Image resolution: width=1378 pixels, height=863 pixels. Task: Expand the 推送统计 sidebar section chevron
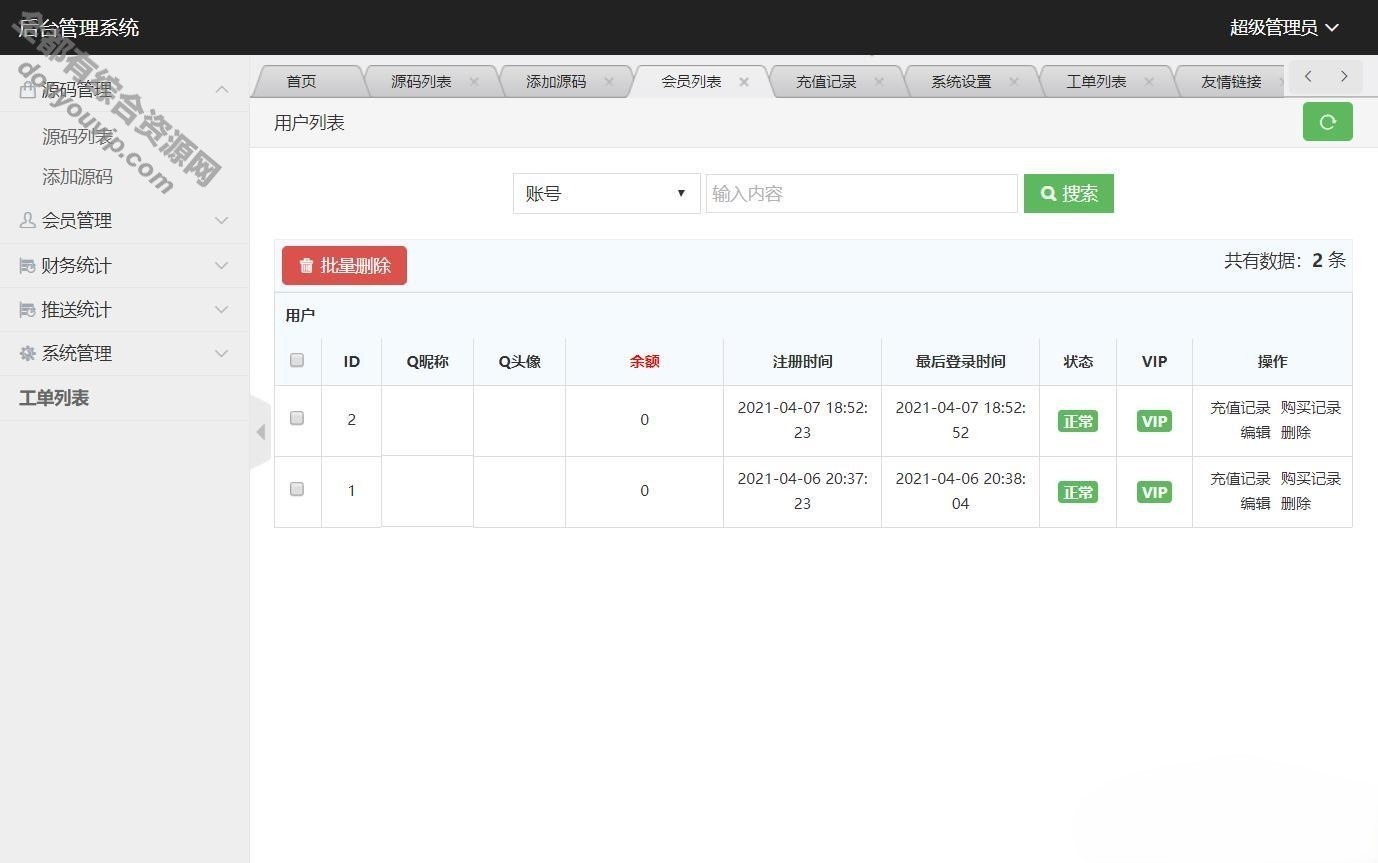click(x=222, y=310)
